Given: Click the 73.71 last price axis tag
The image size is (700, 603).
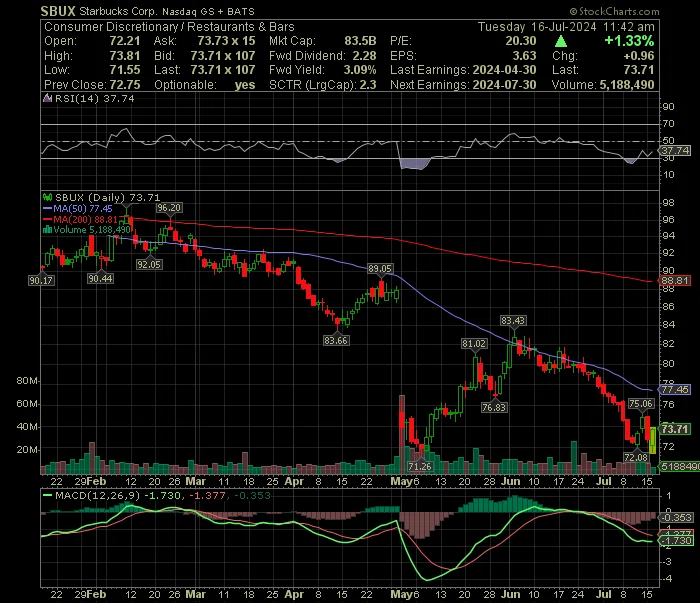Looking at the screenshot, I should (x=675, y=429).
